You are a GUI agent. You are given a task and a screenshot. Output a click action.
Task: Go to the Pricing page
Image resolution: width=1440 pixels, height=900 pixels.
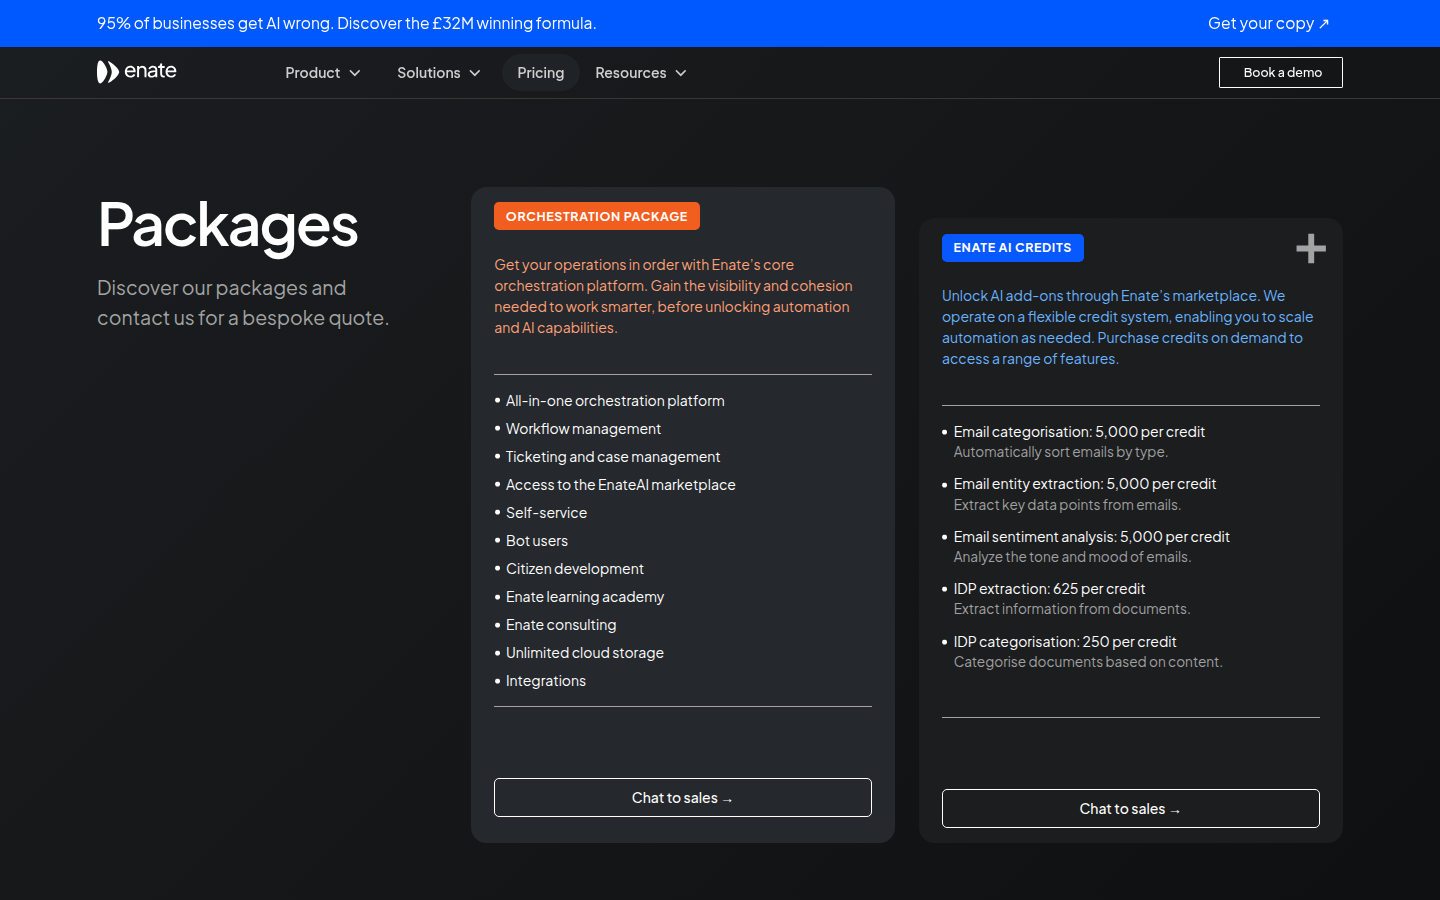pos(540,73)
